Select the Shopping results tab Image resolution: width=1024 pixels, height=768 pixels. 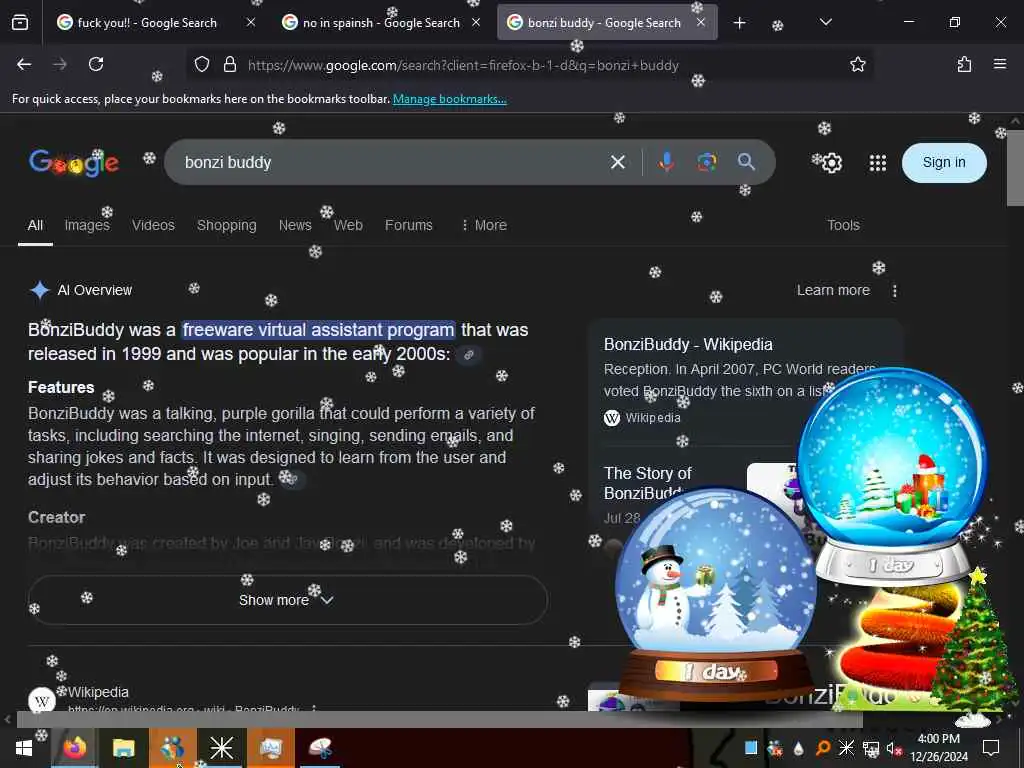pyautogui.click(x=227, y=225)
